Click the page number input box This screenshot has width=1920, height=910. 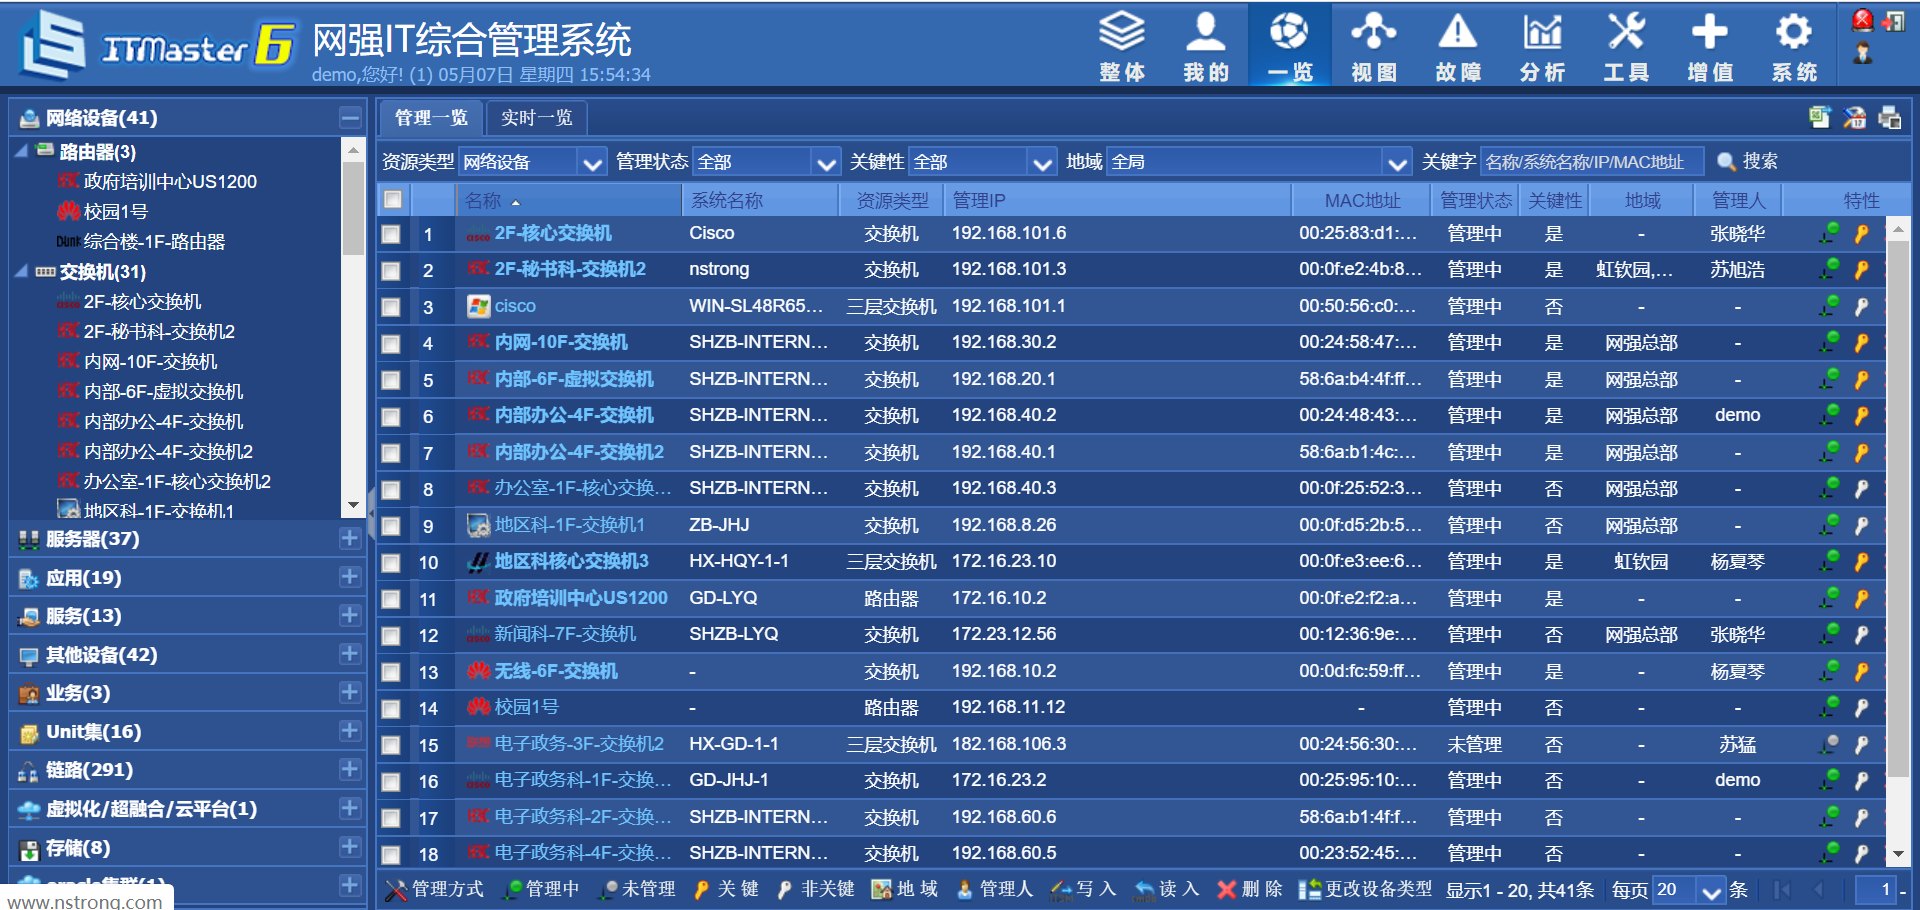[x=1875, y=890]
